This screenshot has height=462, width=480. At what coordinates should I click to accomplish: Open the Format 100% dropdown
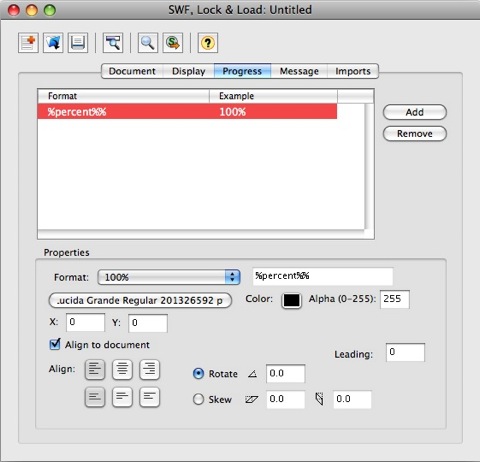[x=169, y=277]
